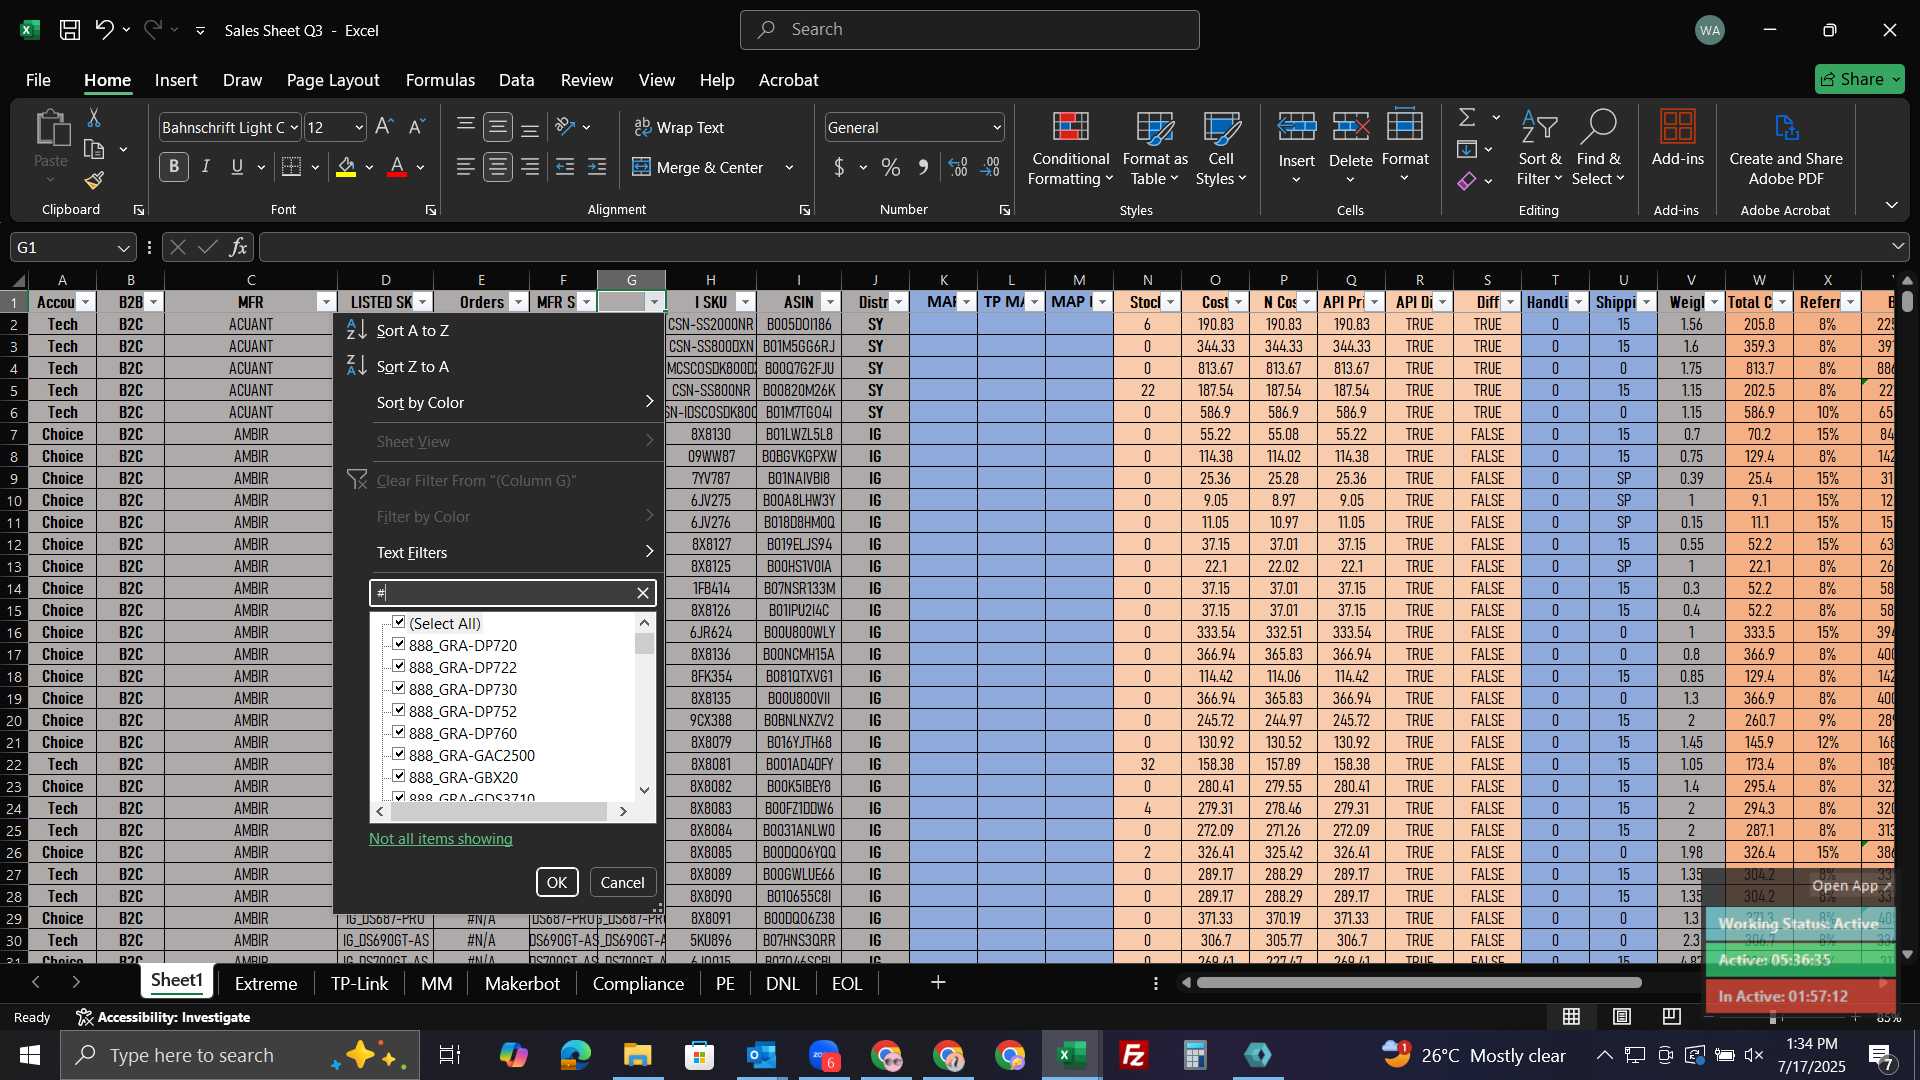
Task: Uncheck 888_GRA-DP730 in filter list
Action: [x=399, y=688]
